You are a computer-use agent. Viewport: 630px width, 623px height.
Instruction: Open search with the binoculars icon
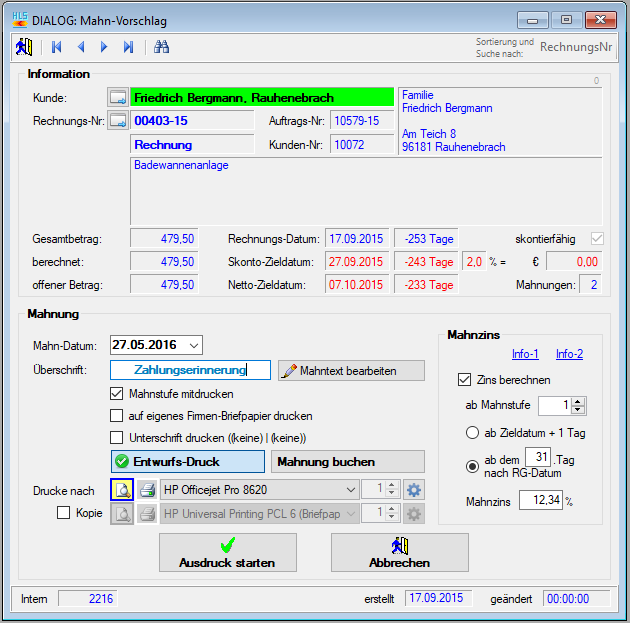tap(162, 47)
